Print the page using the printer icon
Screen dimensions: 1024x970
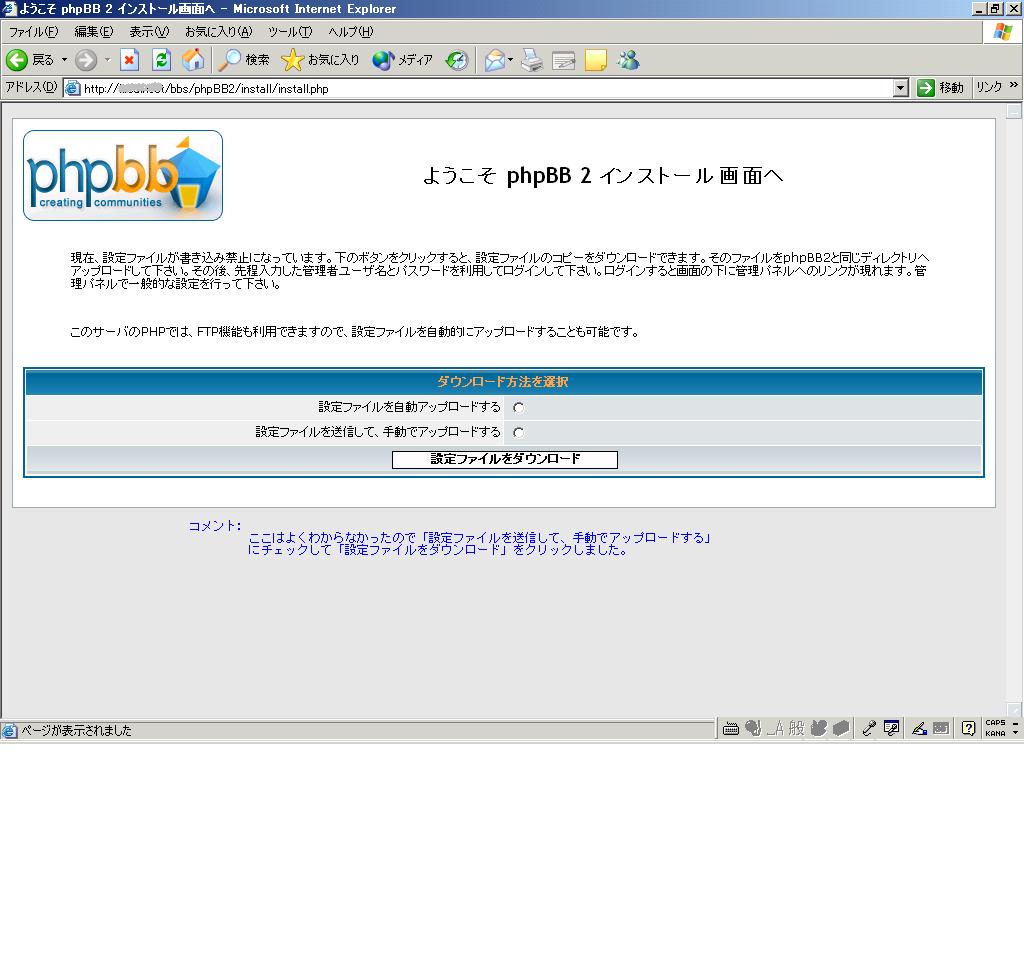click(x=532, y=60)
